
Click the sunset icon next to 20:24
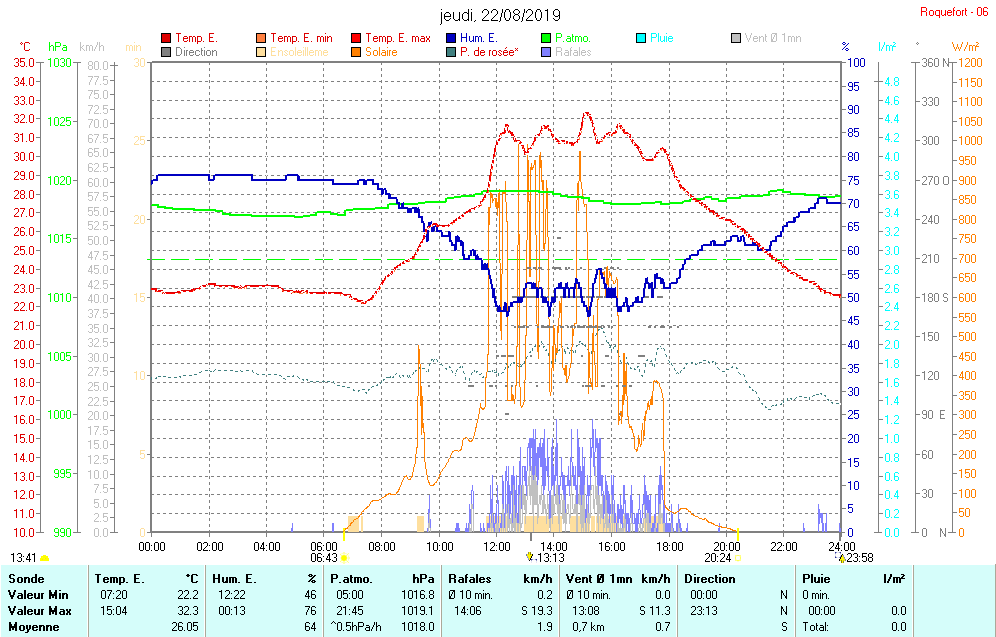pos(738,558)
